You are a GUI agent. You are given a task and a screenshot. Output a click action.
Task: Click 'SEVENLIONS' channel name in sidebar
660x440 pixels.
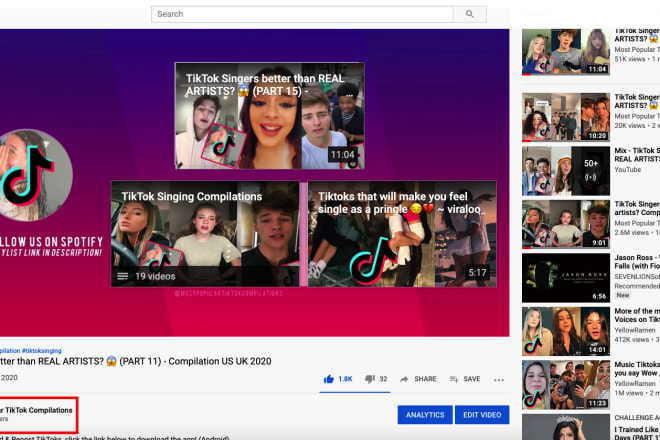[x=637, y=276]
